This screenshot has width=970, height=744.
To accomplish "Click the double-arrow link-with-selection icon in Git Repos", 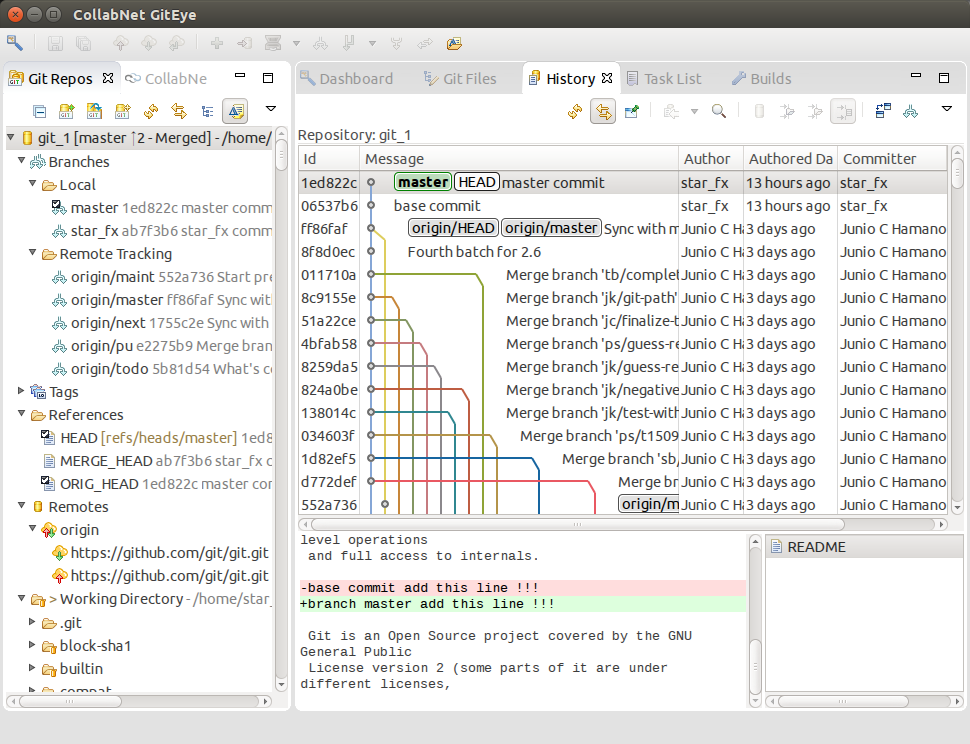I will click(x=179, y=111).
